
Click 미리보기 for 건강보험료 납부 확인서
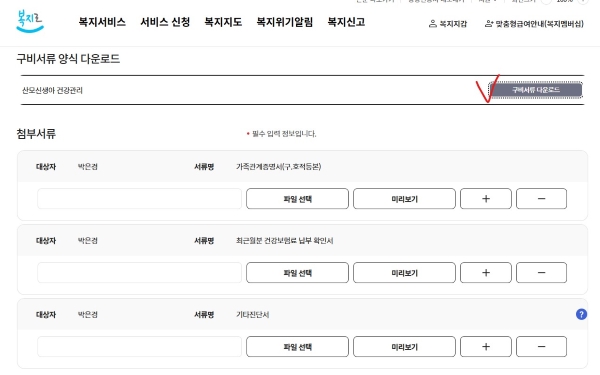click(x=404, y=272)
